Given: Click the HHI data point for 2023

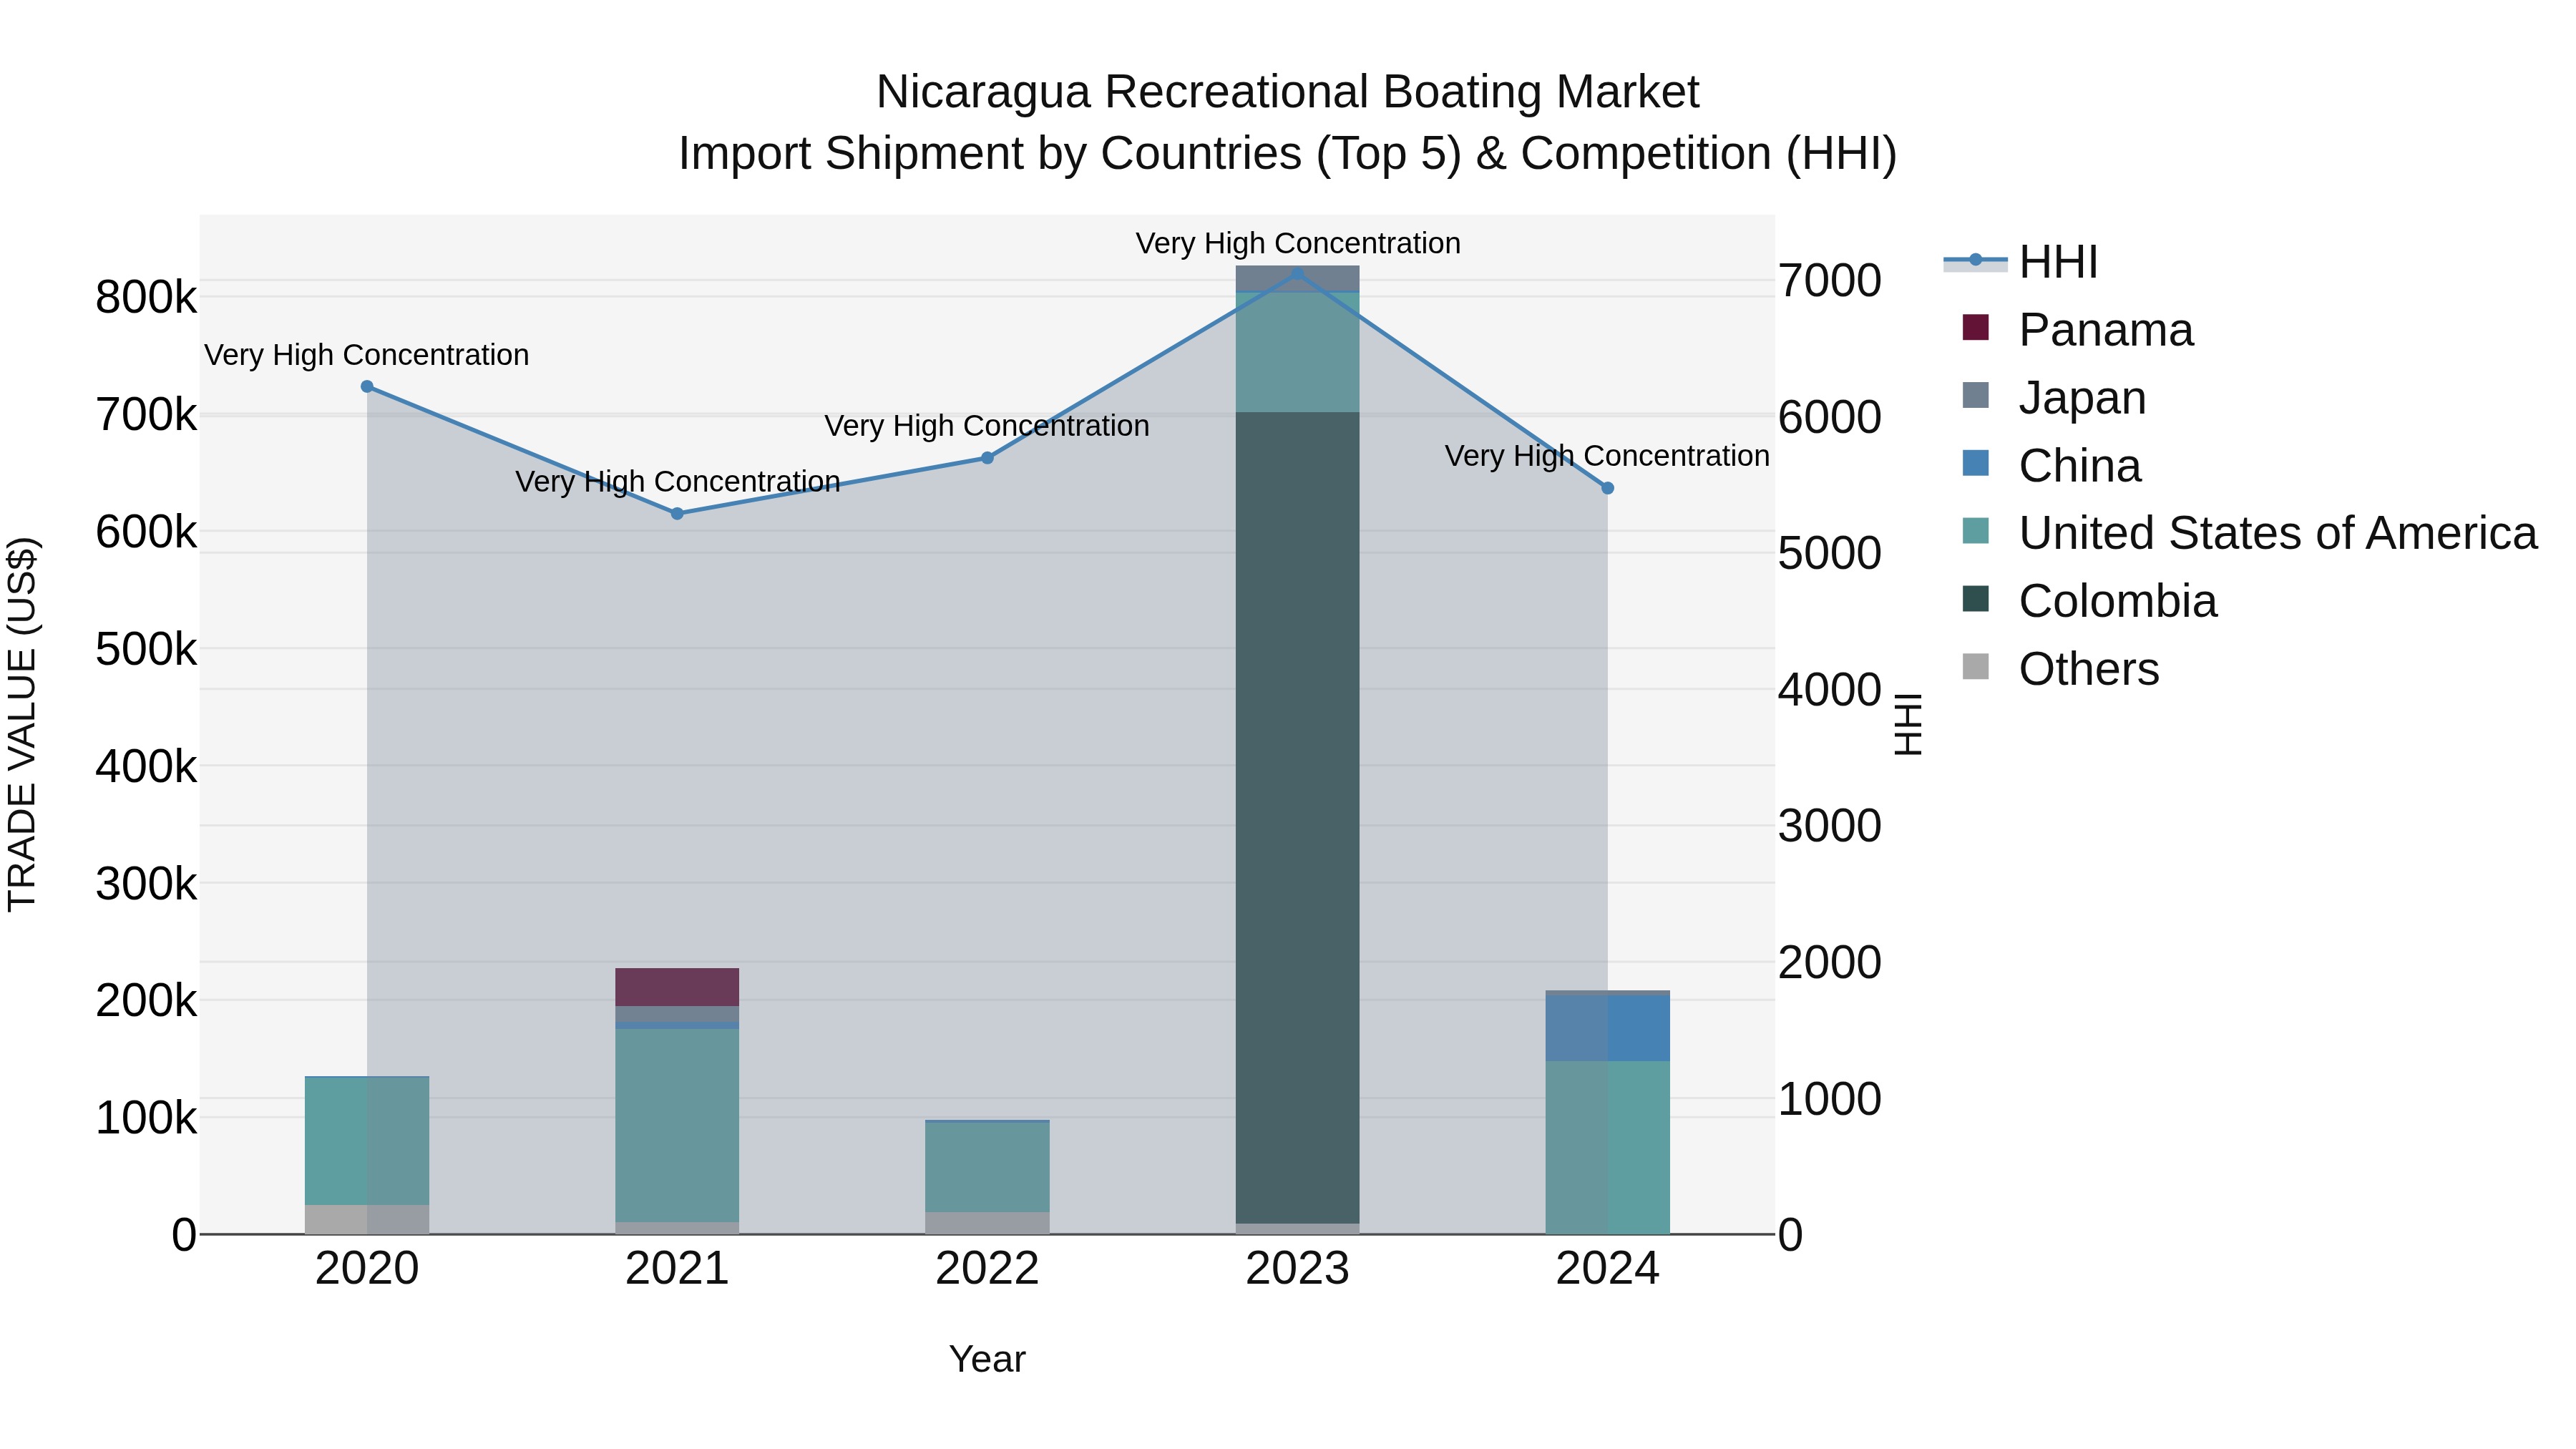Looking at the screenshot, I should tap(1297, 273).
